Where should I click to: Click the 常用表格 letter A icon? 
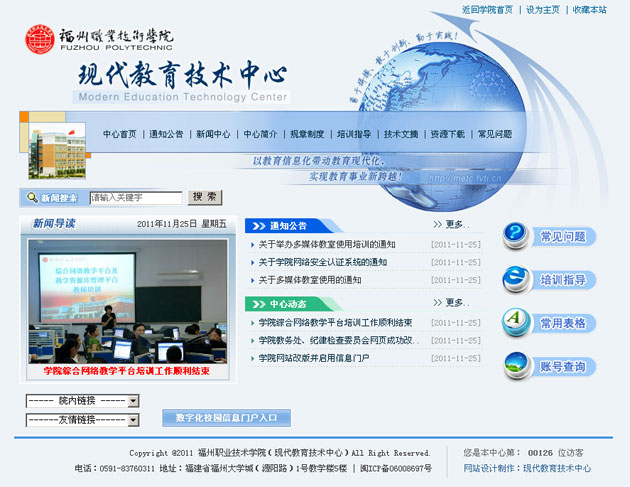[x=517, y=323]
